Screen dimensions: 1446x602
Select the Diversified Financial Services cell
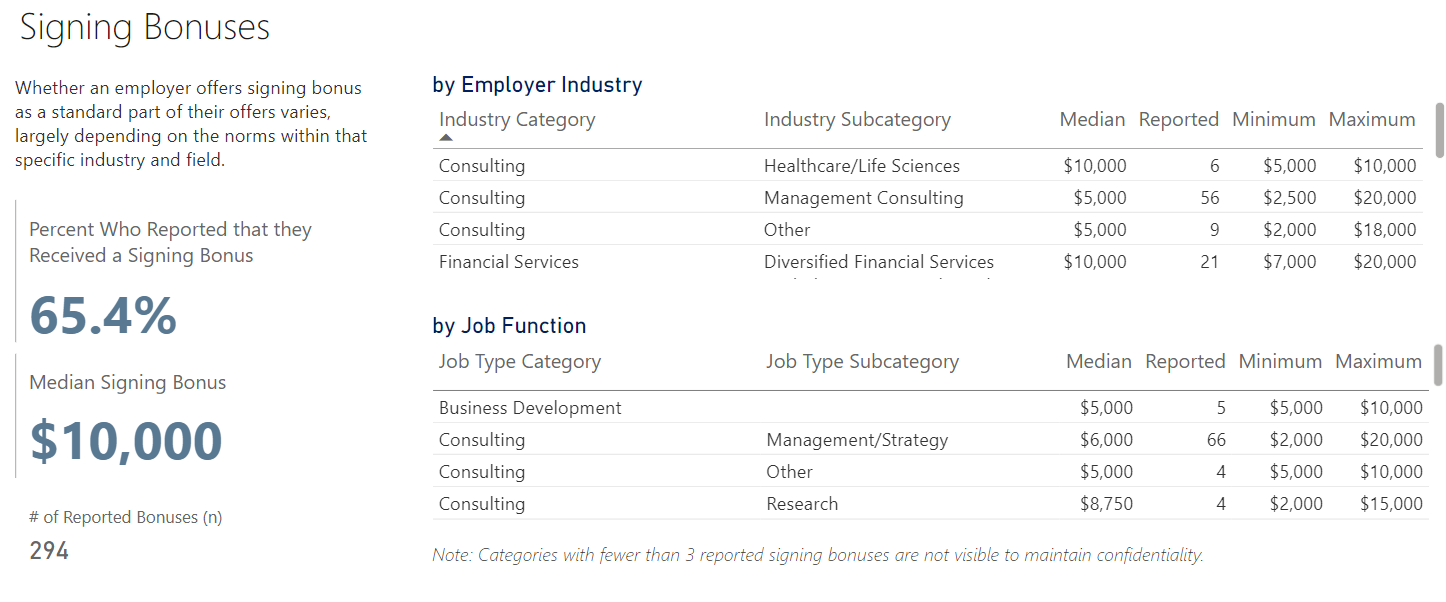[878, 262]
